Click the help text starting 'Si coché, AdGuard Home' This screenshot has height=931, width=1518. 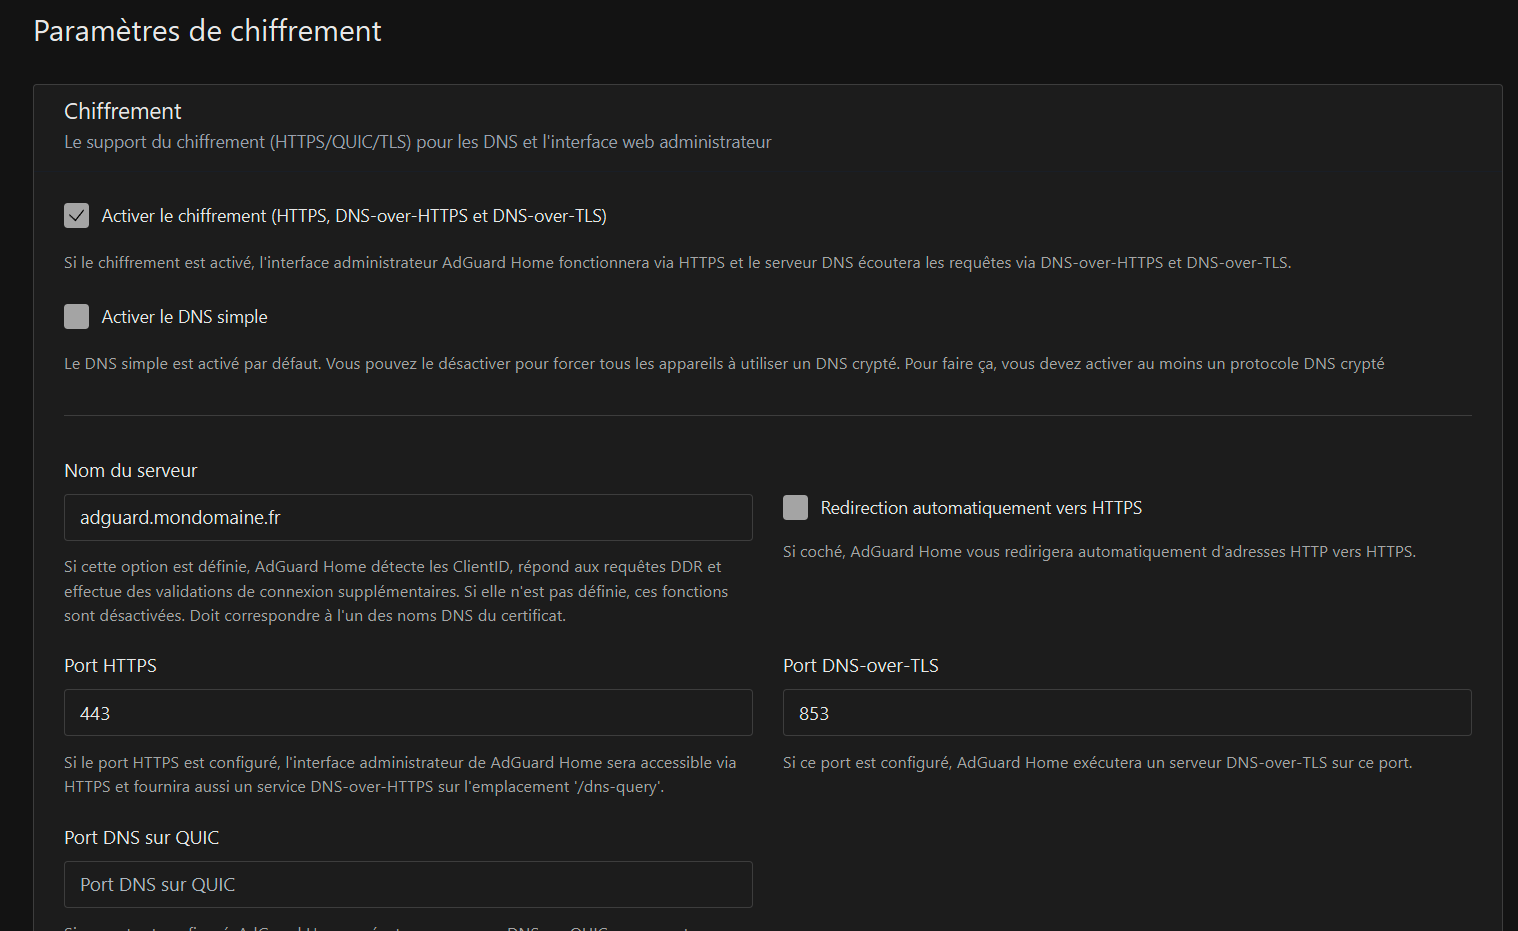pyautogui.click(x=1098, y=552)
